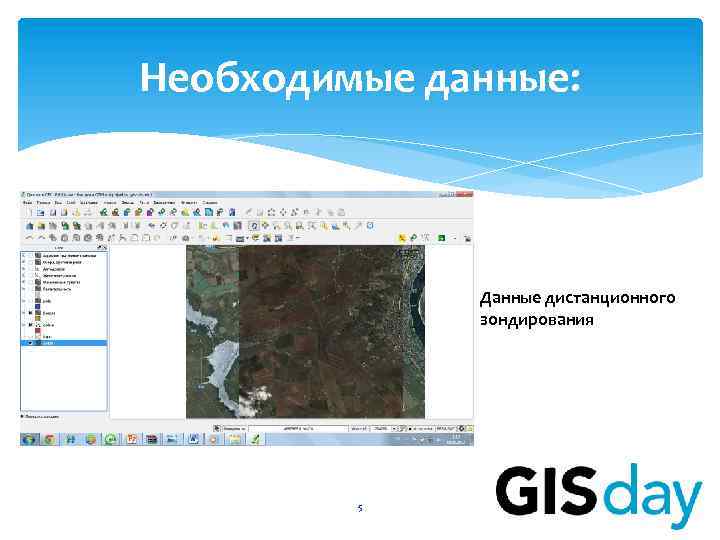
Task: Open dropdown arrow beside bottom toolbar icon
Action: [x=247, y=238]
